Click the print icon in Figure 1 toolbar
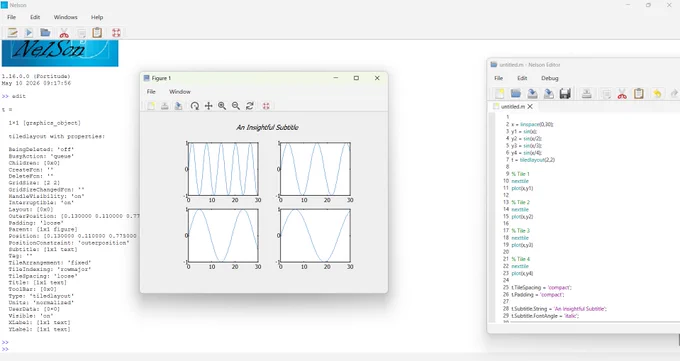 coord(165,106)
